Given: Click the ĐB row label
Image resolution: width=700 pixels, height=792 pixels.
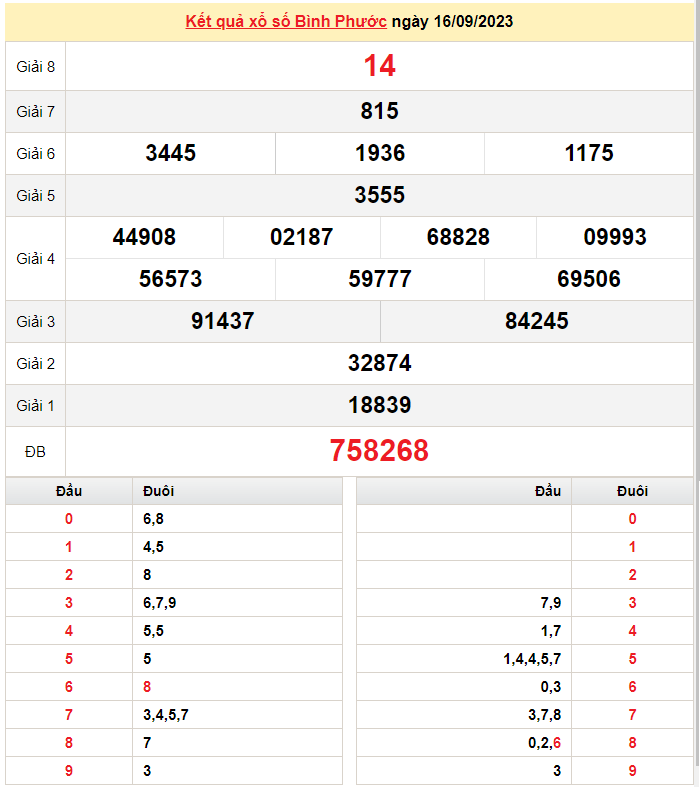Looking at the screenshot, I should (x=35, y=452).
